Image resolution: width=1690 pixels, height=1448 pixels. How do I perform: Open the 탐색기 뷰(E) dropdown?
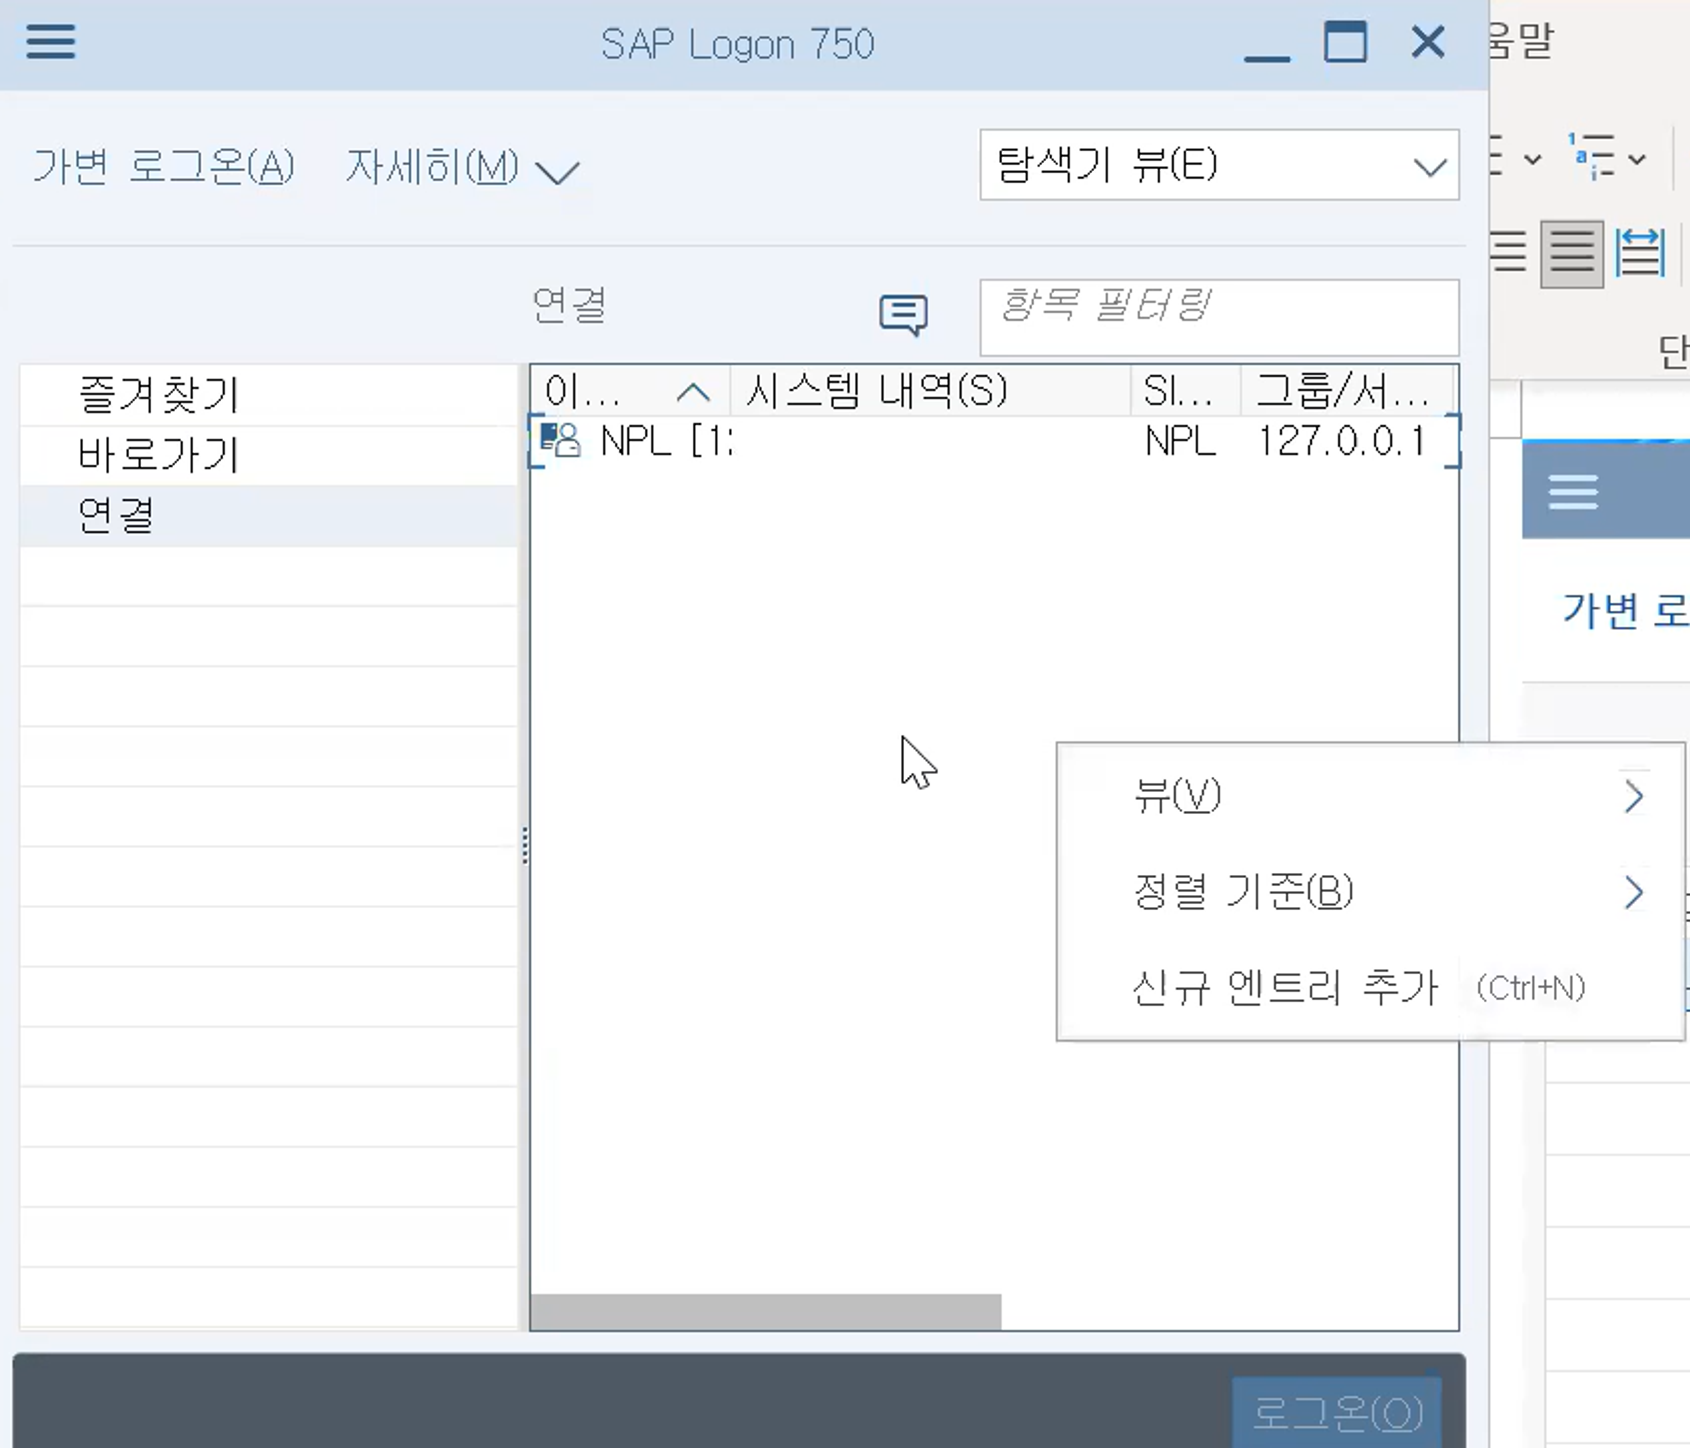click(x=1219, y=165)
